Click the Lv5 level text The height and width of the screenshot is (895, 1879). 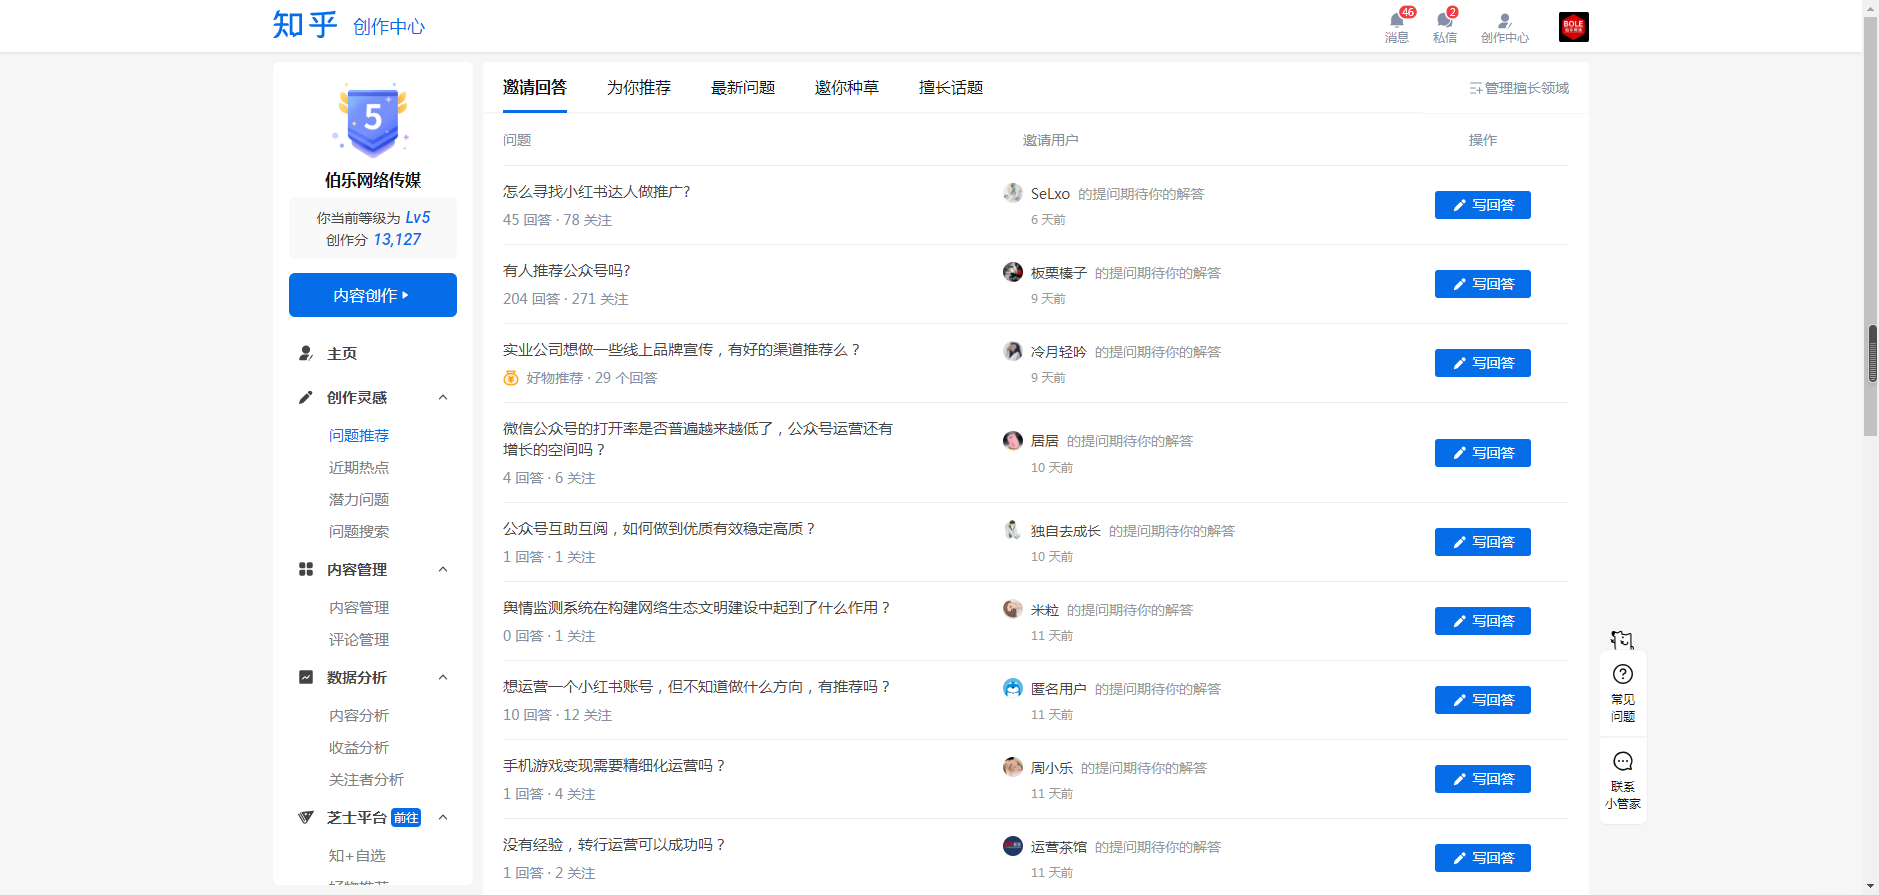pyautogui.click(x=418, y=217)
